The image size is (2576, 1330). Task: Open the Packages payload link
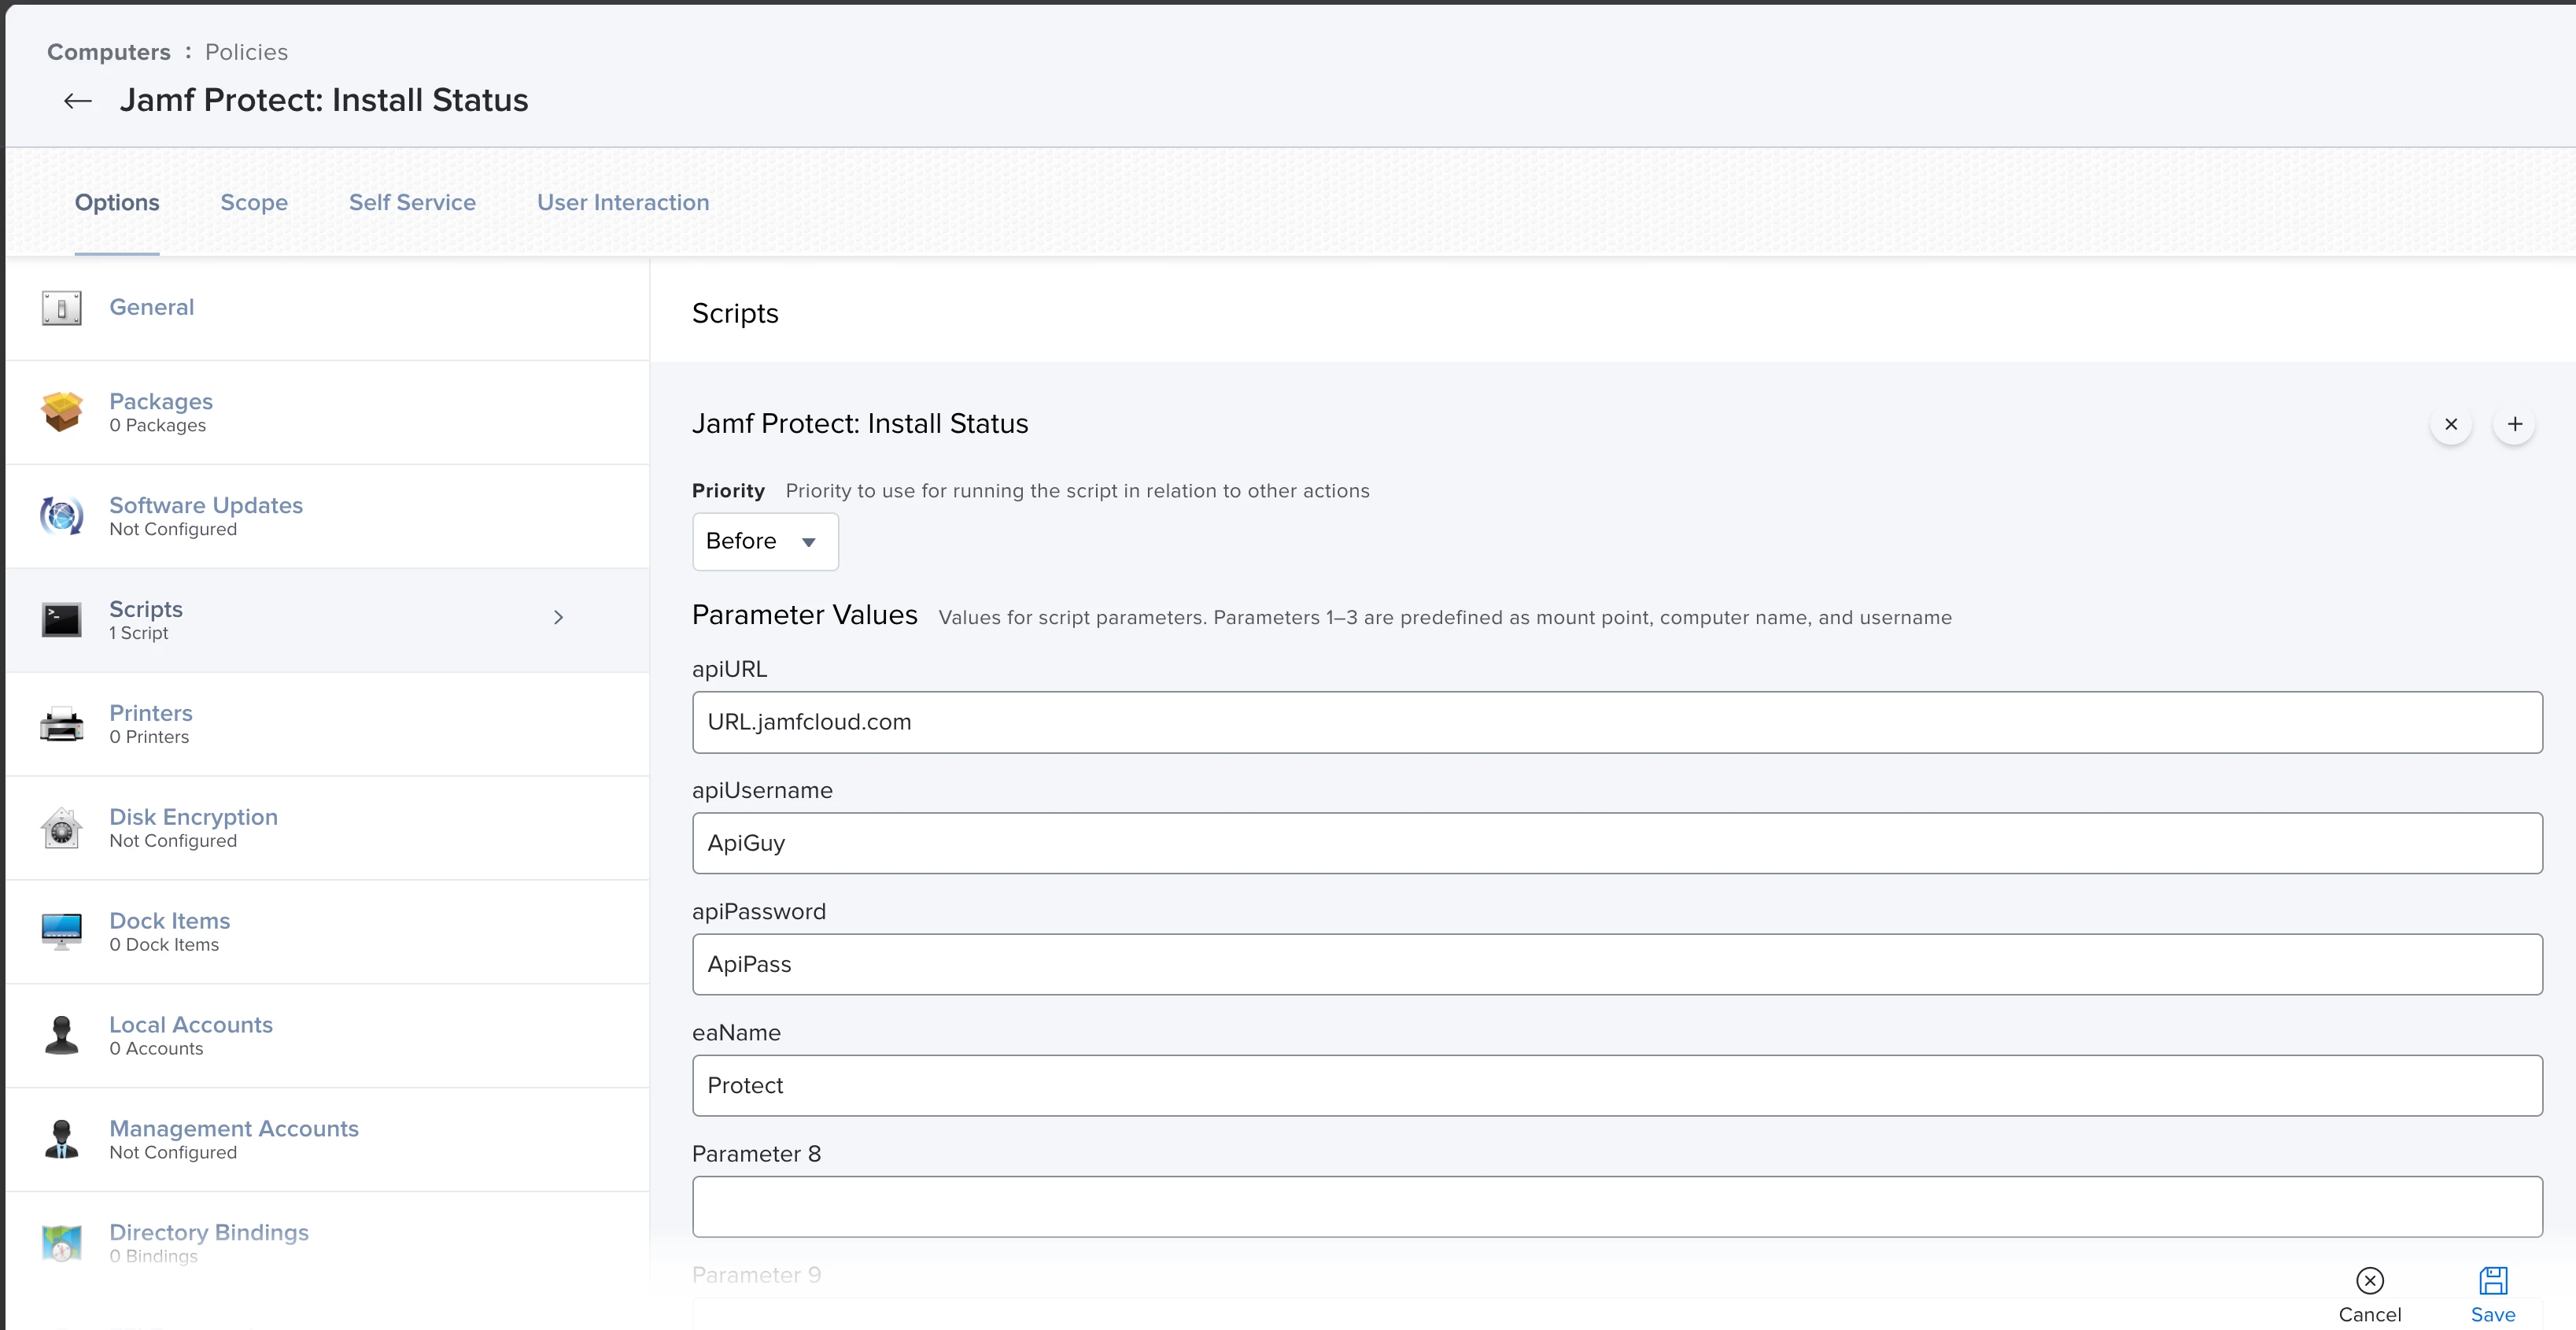[x=161, y=401]
